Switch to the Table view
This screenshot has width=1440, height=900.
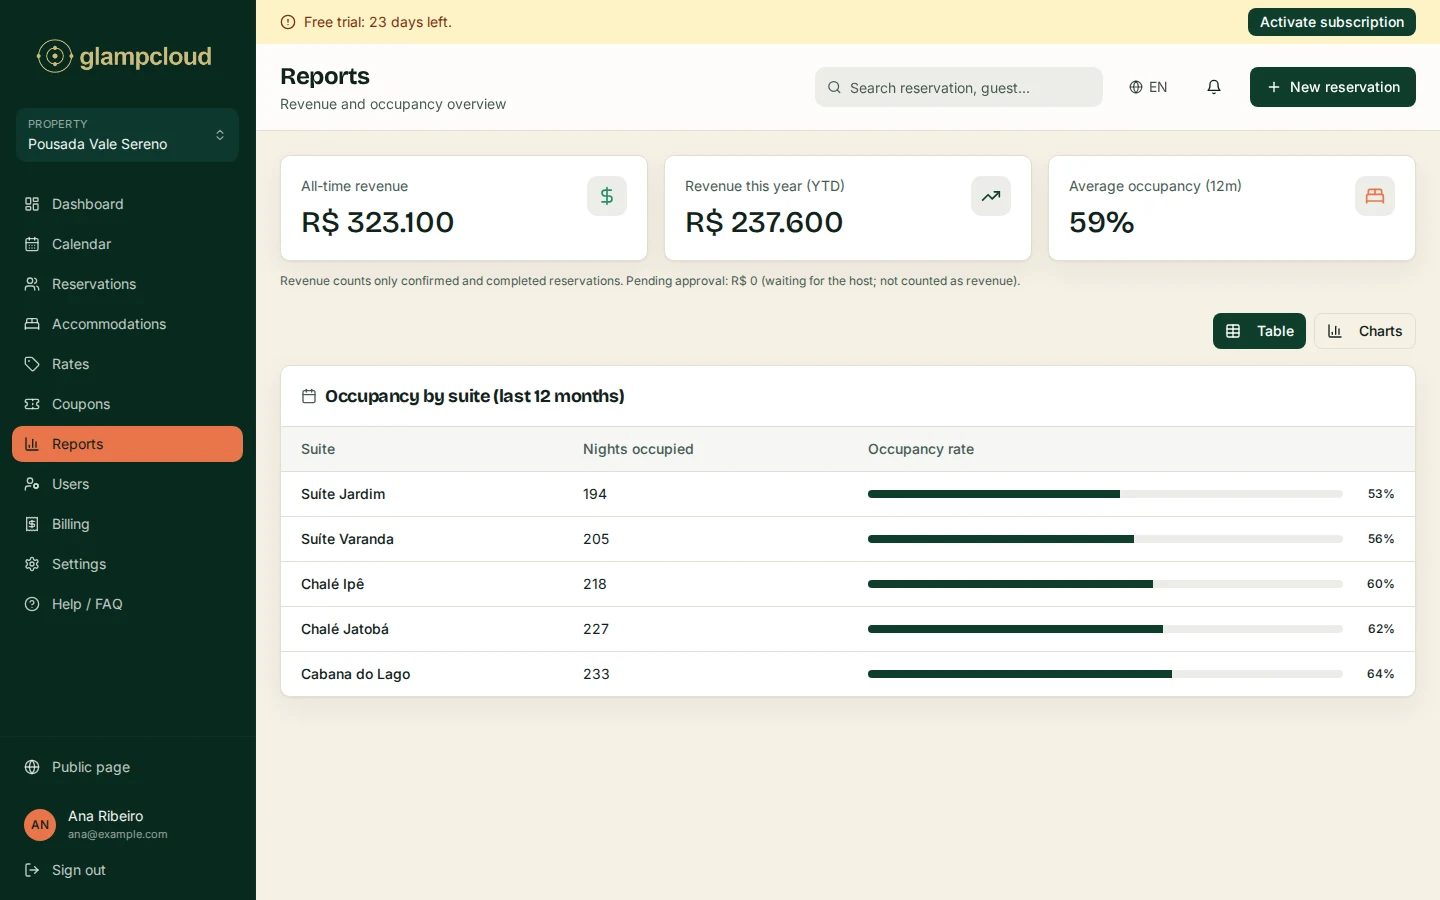[x=1259, y=331]
